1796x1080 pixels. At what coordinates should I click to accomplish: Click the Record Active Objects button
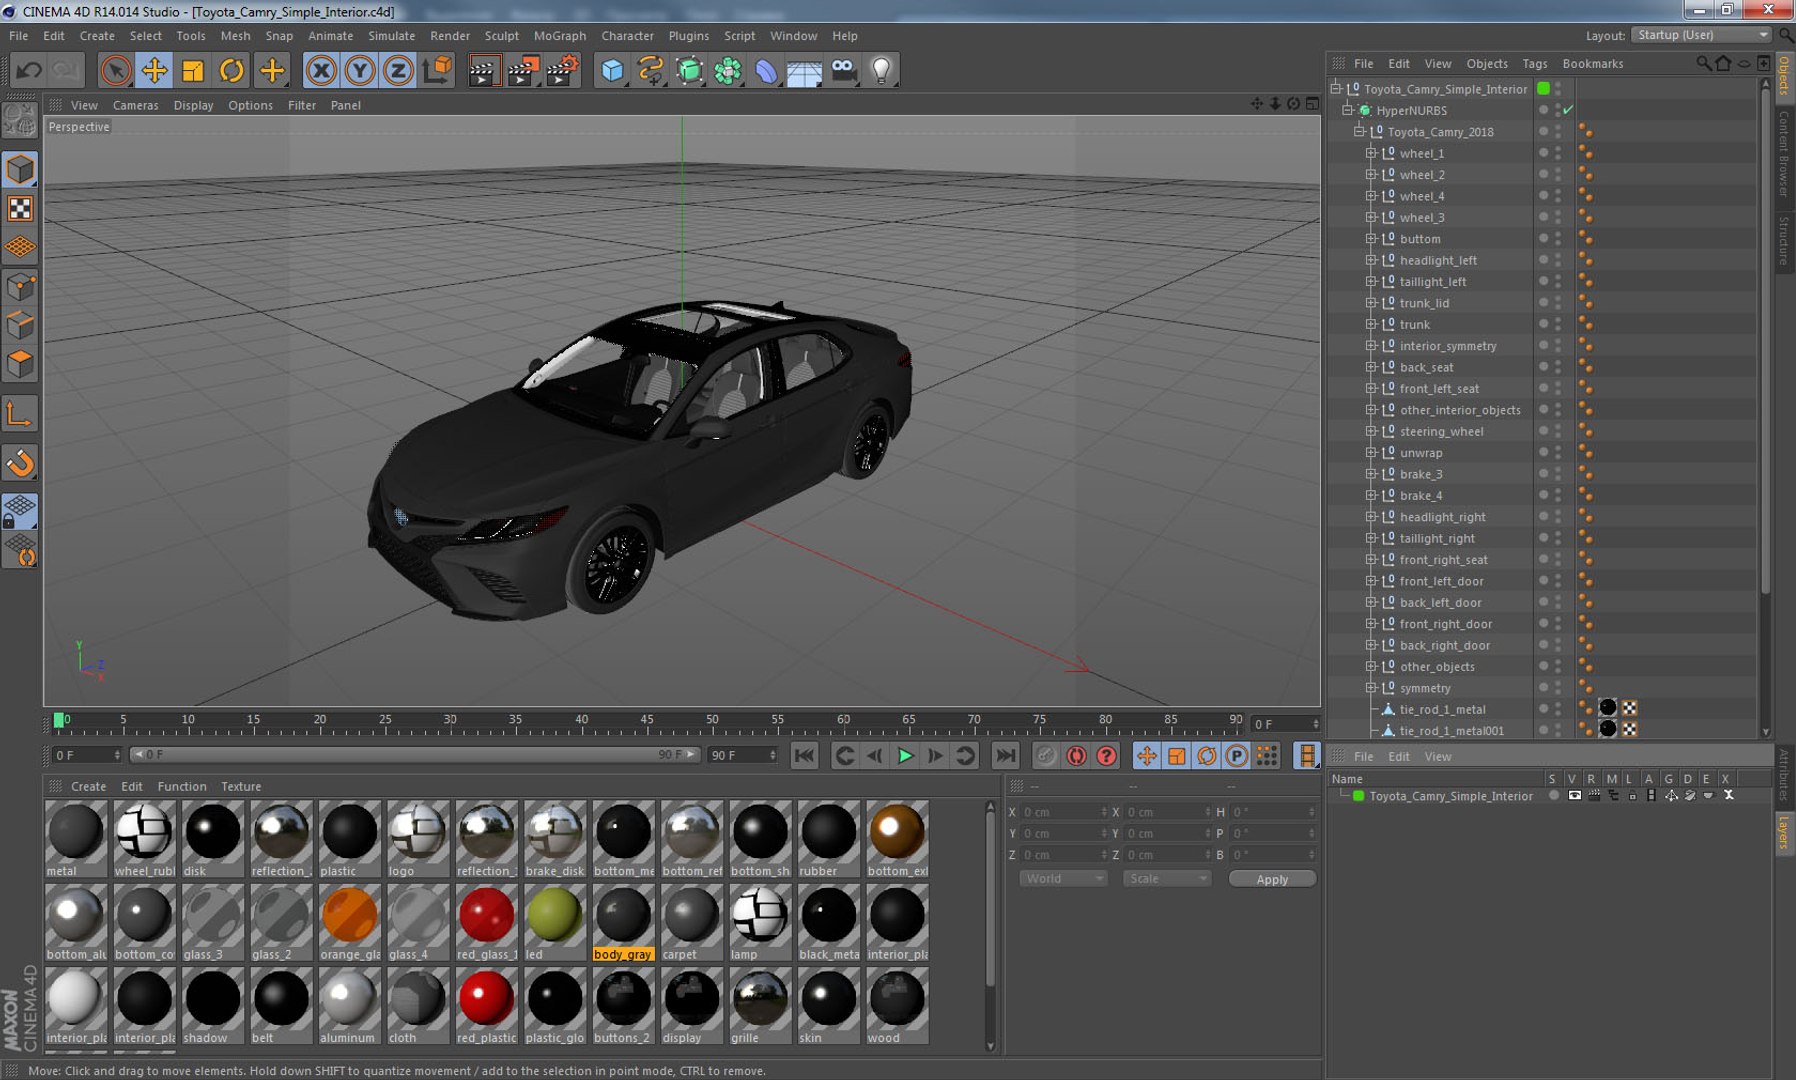point(1046,756)
